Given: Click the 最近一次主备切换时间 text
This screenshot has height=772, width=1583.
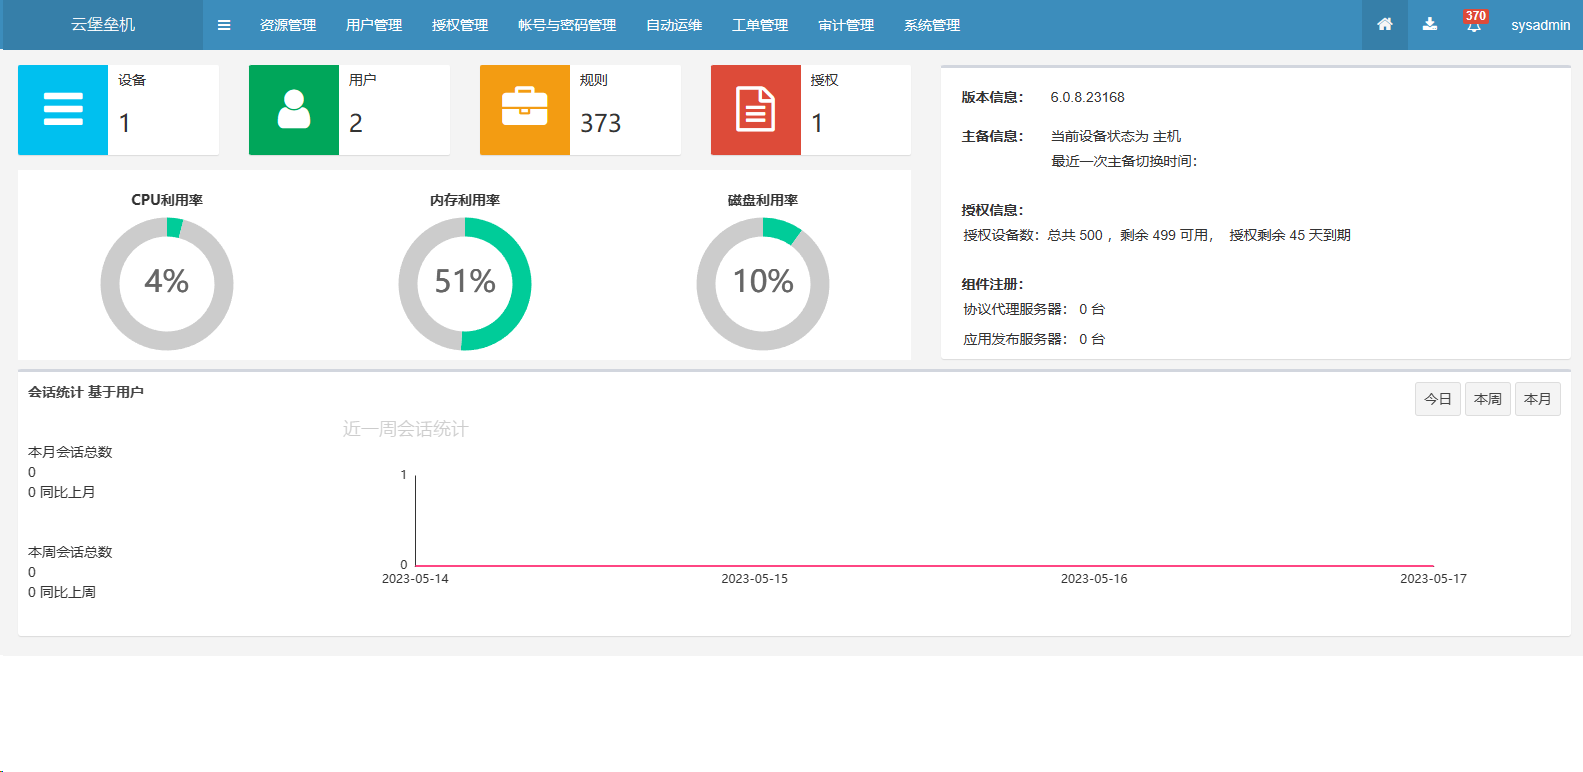Looking at the screenshot, I should tap(1124, 161).
